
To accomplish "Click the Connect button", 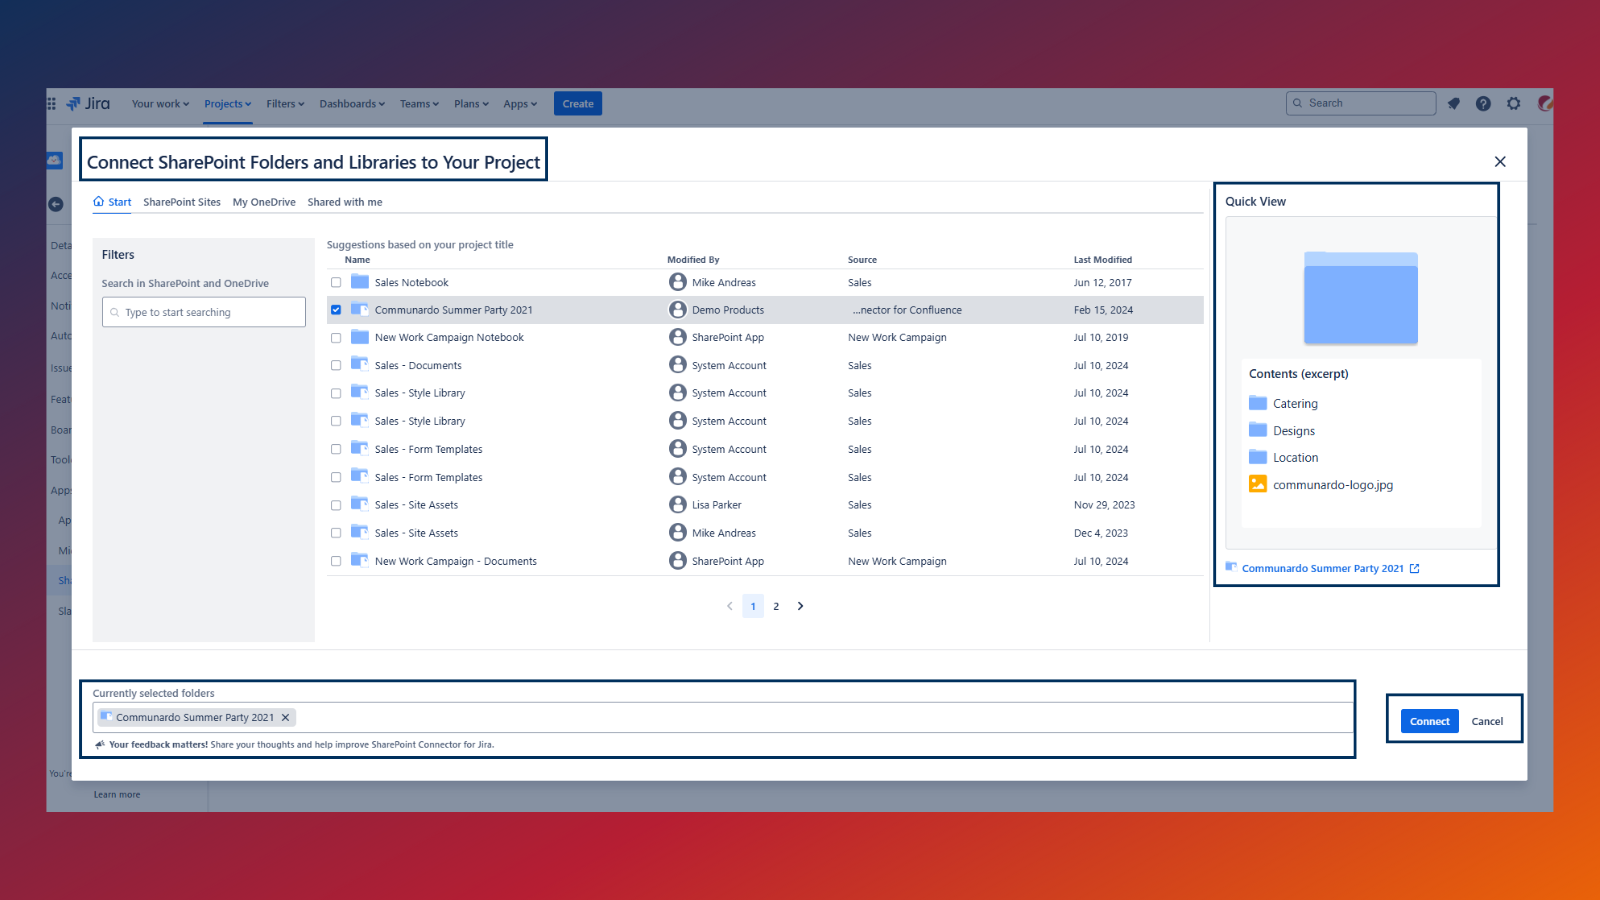I will tap(1430, 721).
